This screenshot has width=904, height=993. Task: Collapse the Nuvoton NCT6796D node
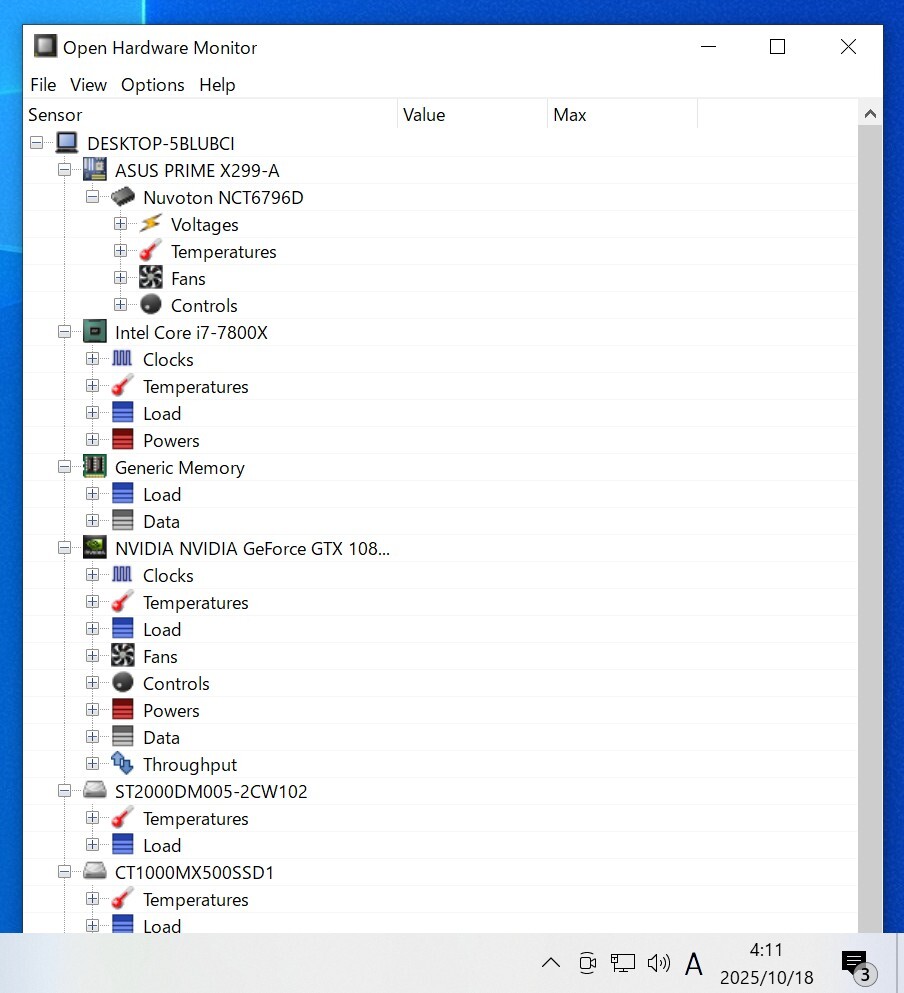92,197
